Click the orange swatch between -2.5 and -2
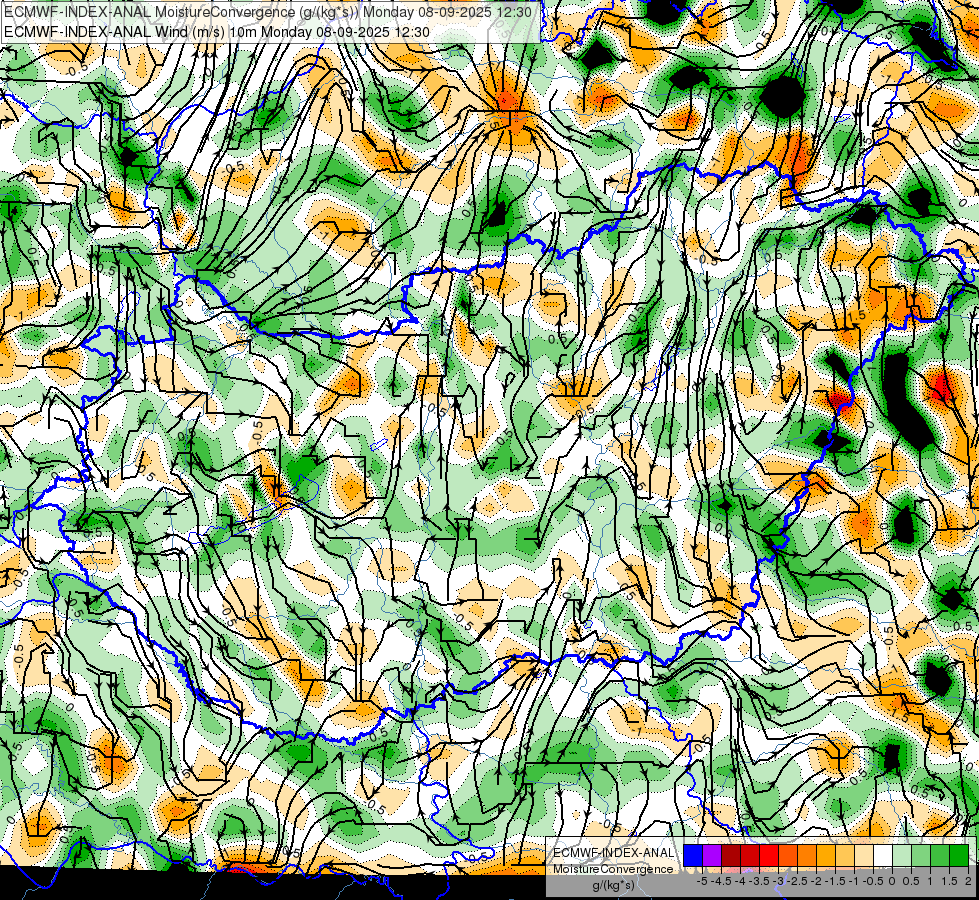The image size is (979, 900). point(807,855)
